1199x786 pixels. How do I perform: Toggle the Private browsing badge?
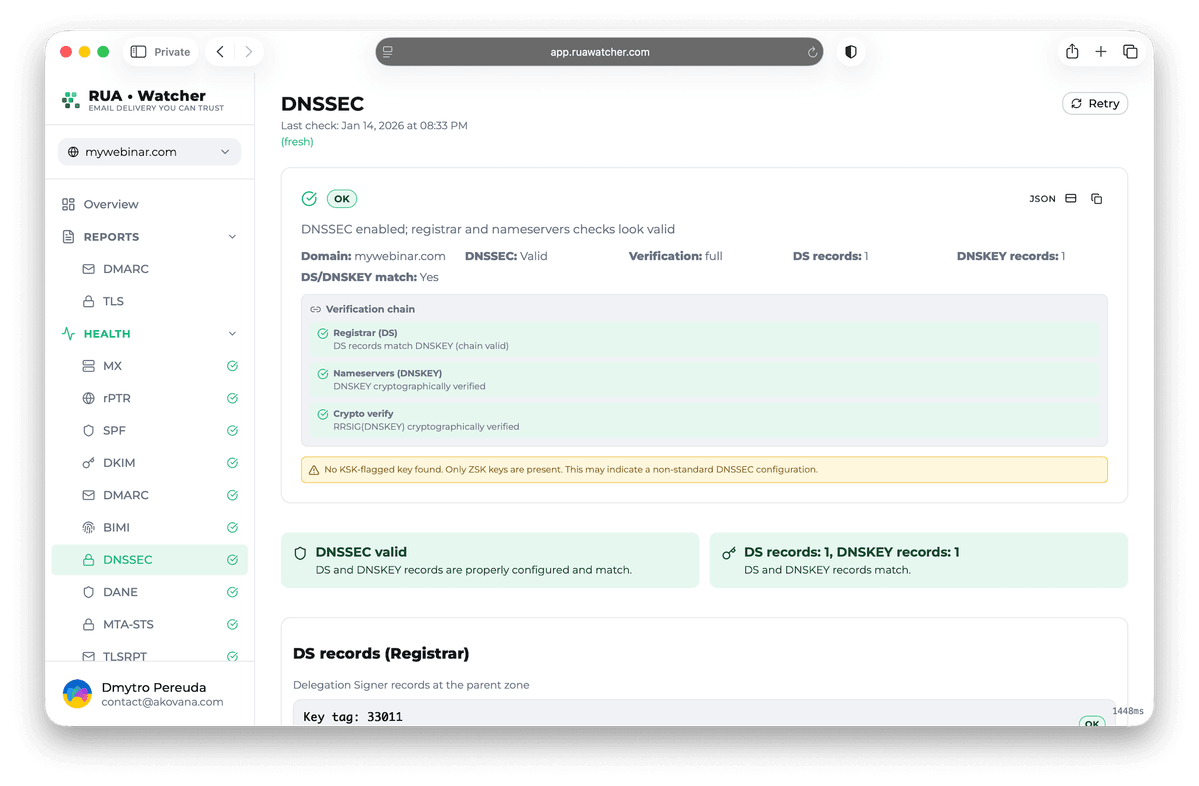[160, 51]
